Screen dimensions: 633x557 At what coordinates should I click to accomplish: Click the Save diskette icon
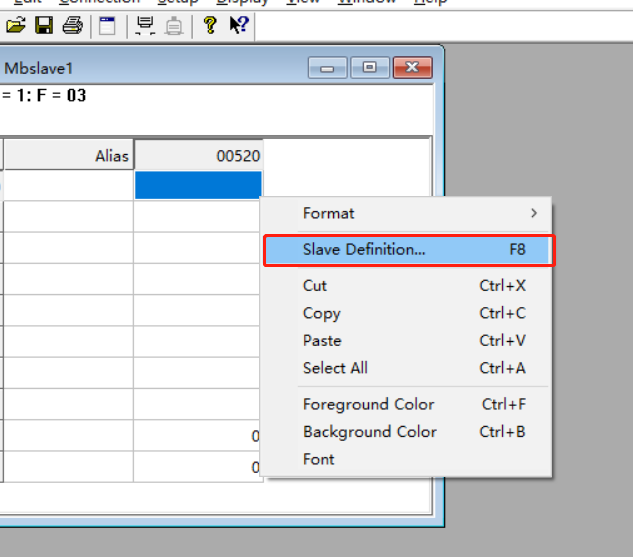click(44, 26)
